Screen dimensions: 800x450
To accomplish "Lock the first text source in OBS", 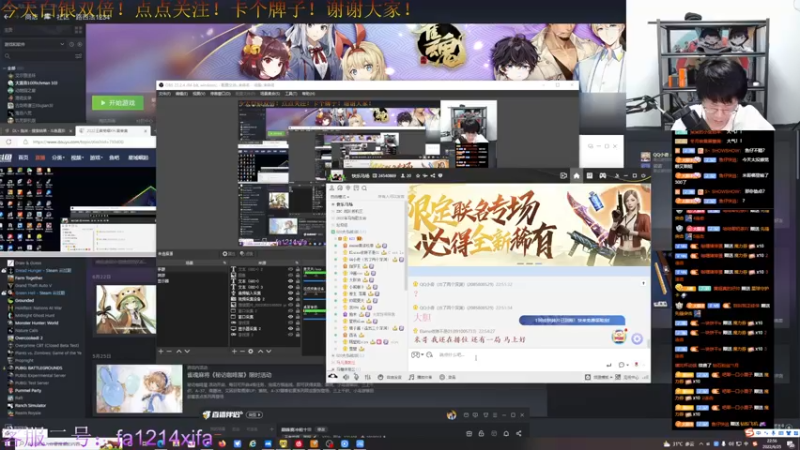I will click(x=298, y=269).
